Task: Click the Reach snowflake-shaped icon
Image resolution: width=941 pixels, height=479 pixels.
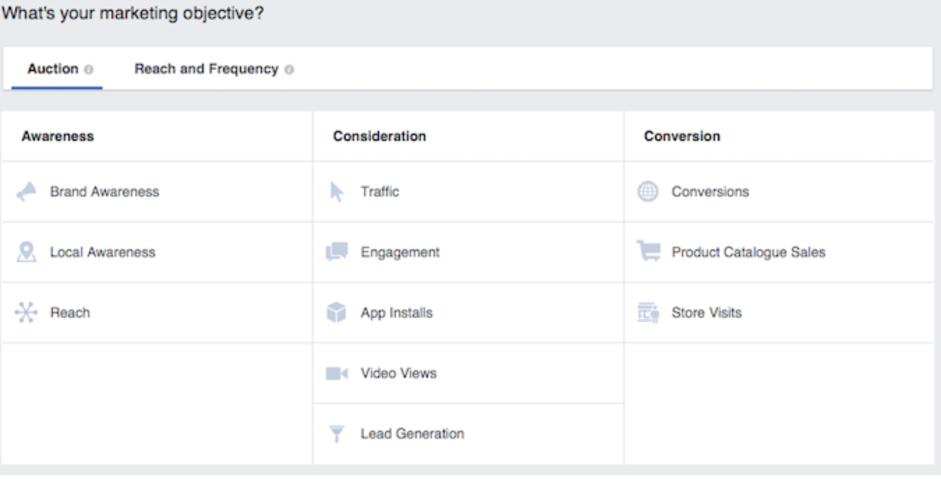Action: [26, 313]
